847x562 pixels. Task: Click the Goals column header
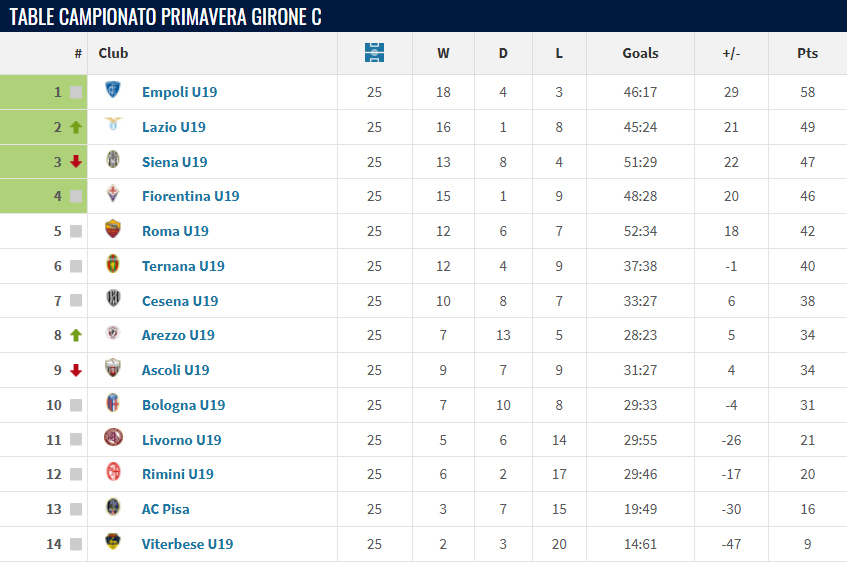(x=640, y=53)
